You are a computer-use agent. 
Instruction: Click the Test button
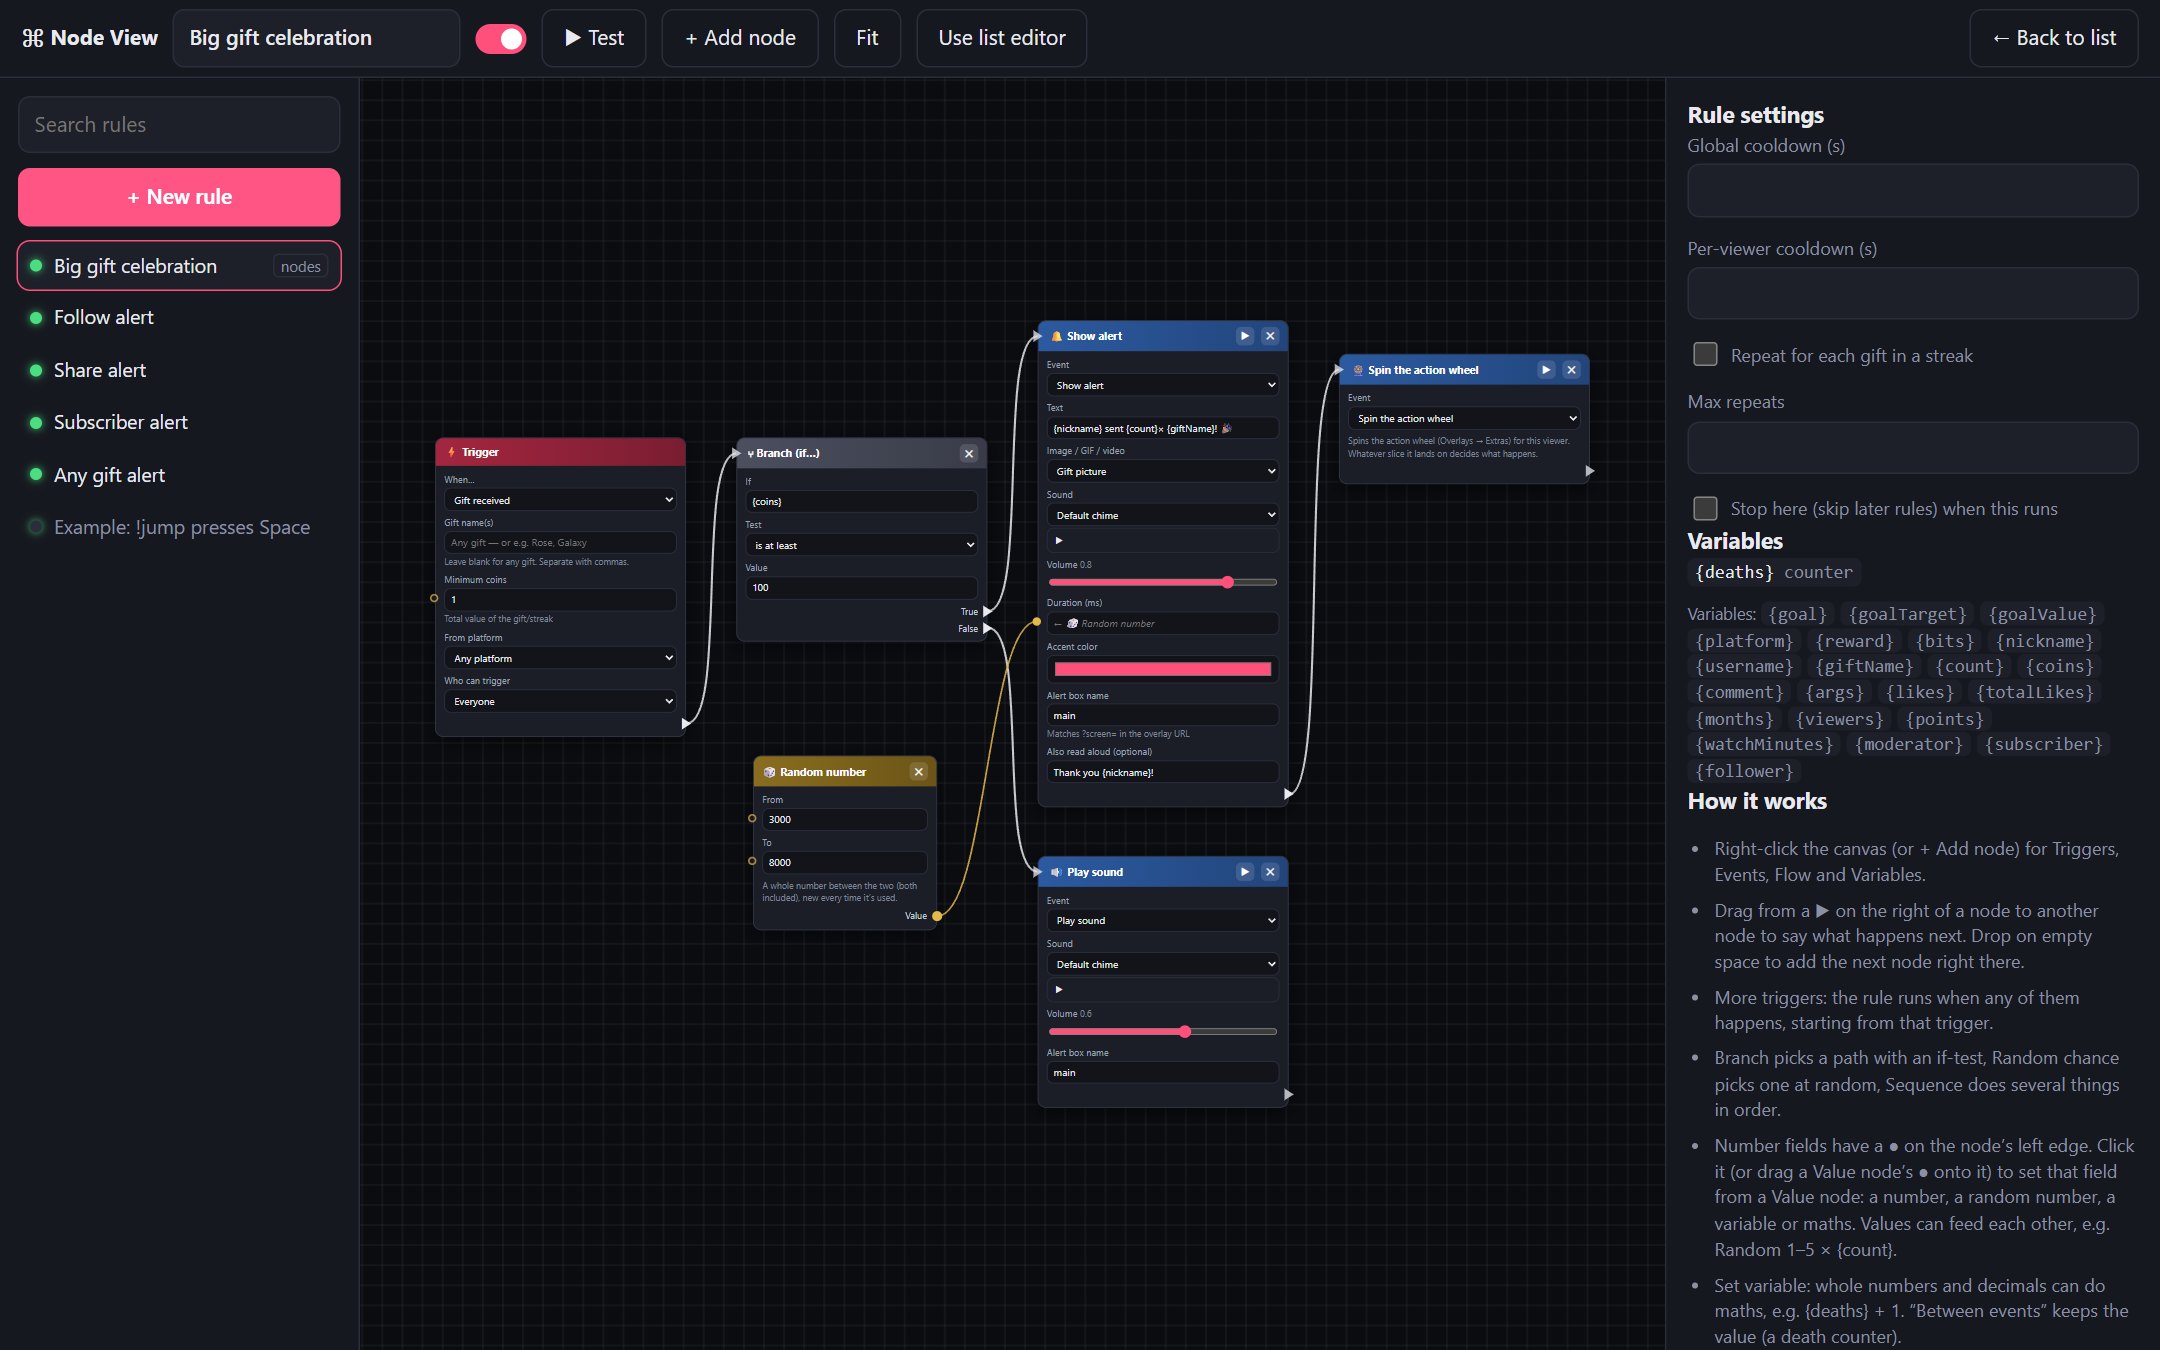tap(594, 38)
